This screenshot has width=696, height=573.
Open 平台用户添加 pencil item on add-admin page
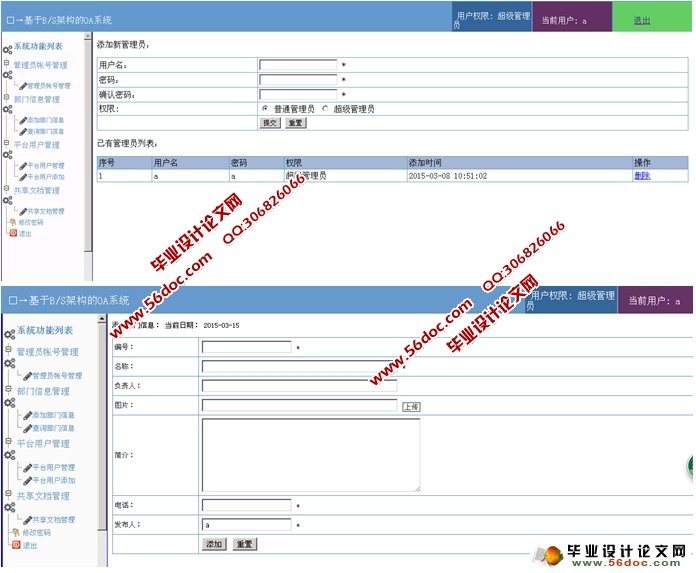click(x=42, y=177)
